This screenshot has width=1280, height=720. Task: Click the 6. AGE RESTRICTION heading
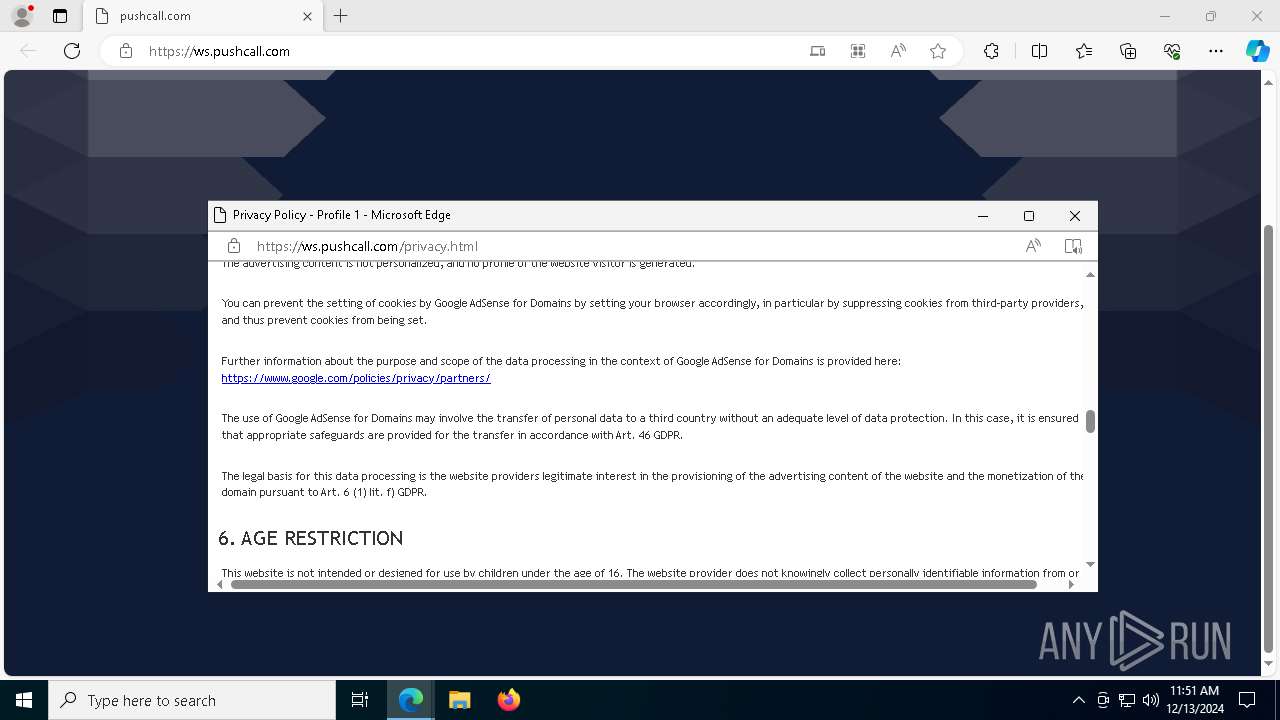click(311, 538)
